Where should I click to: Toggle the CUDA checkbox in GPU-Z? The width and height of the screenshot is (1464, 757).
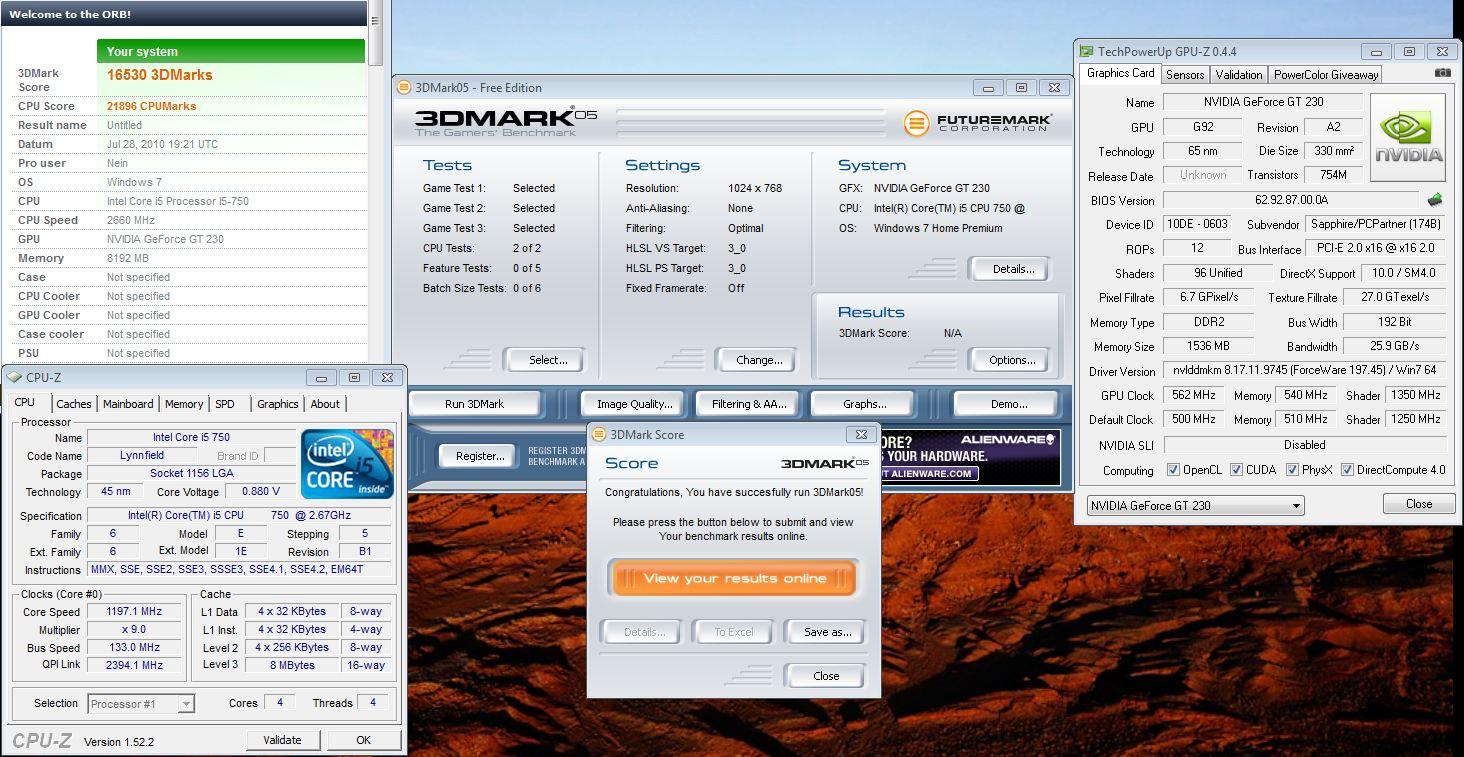1236,470
